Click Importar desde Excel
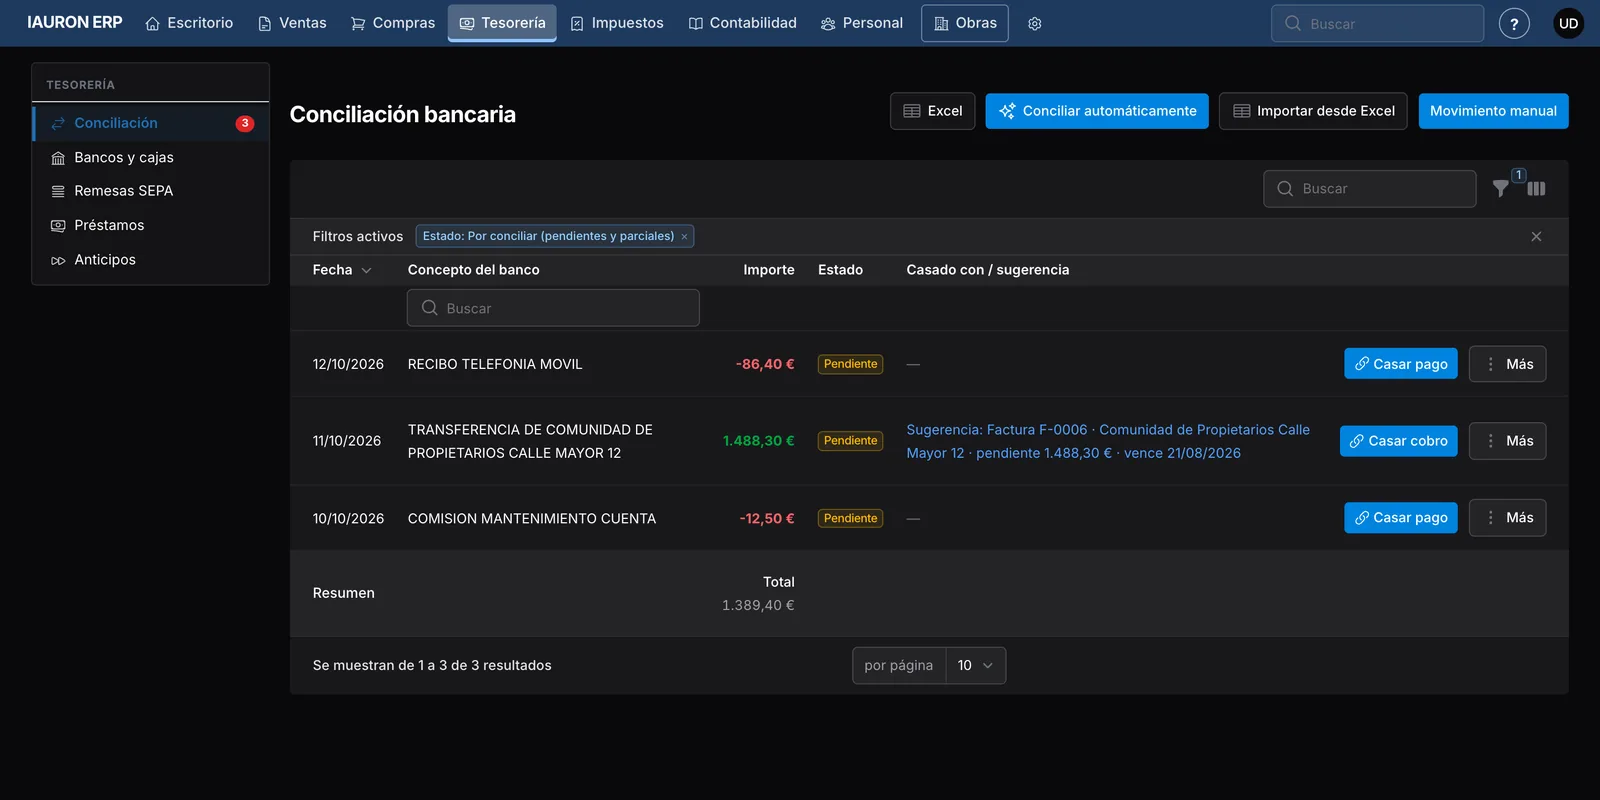The image size is (1600, 800). click(x=1313, y=111)
